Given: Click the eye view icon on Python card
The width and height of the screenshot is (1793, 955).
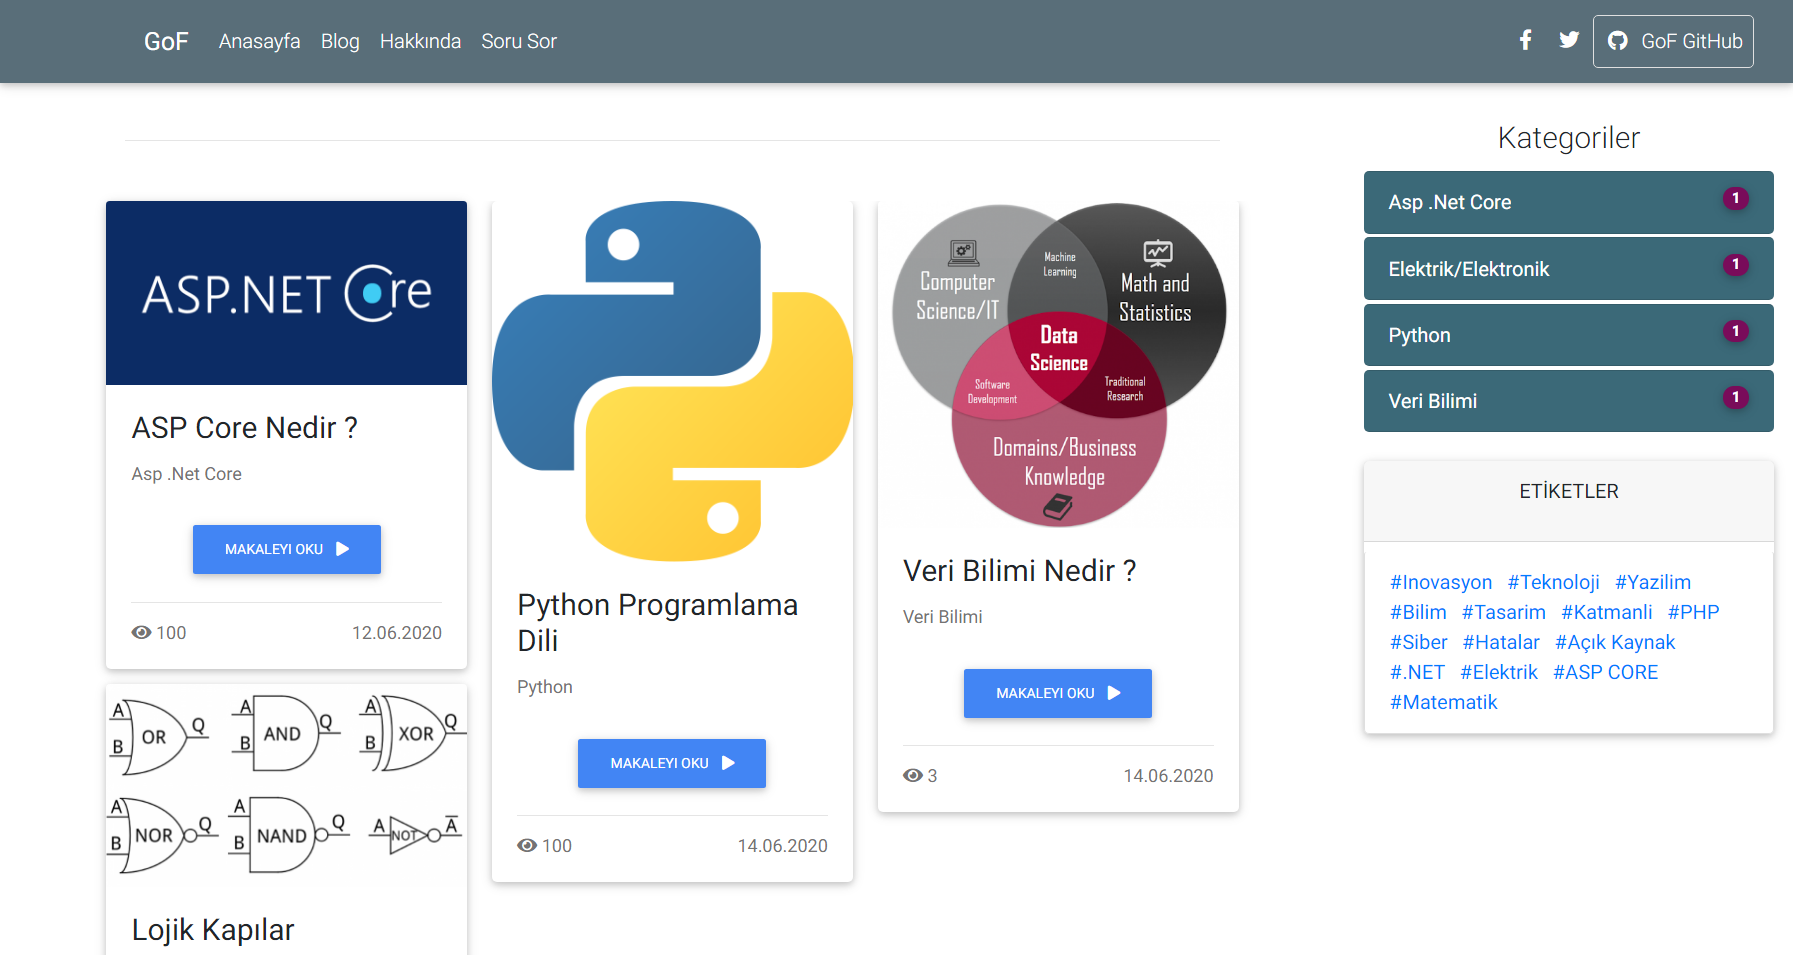Looking at the screenshot, I should pyautogui.click(x=527, y=846).
